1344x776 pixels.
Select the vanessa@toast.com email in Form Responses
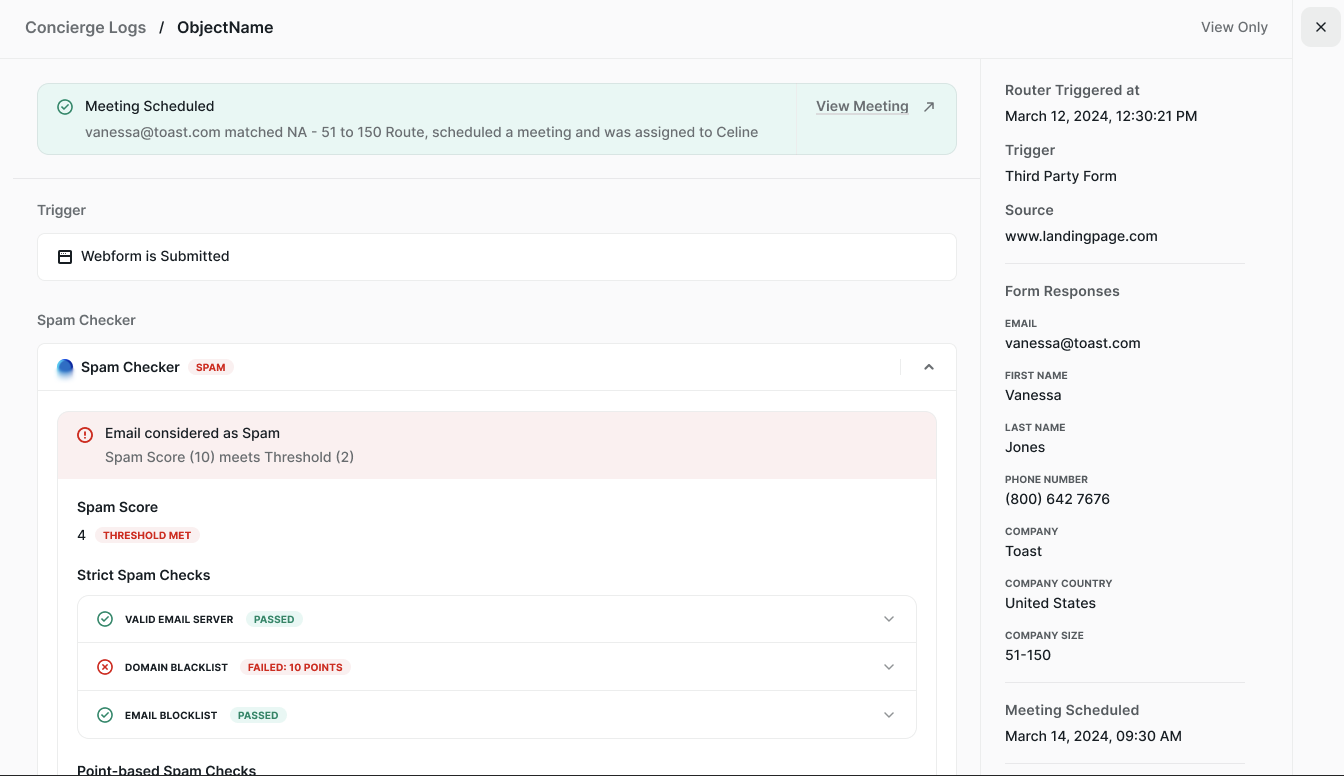tap(1072, 343)
